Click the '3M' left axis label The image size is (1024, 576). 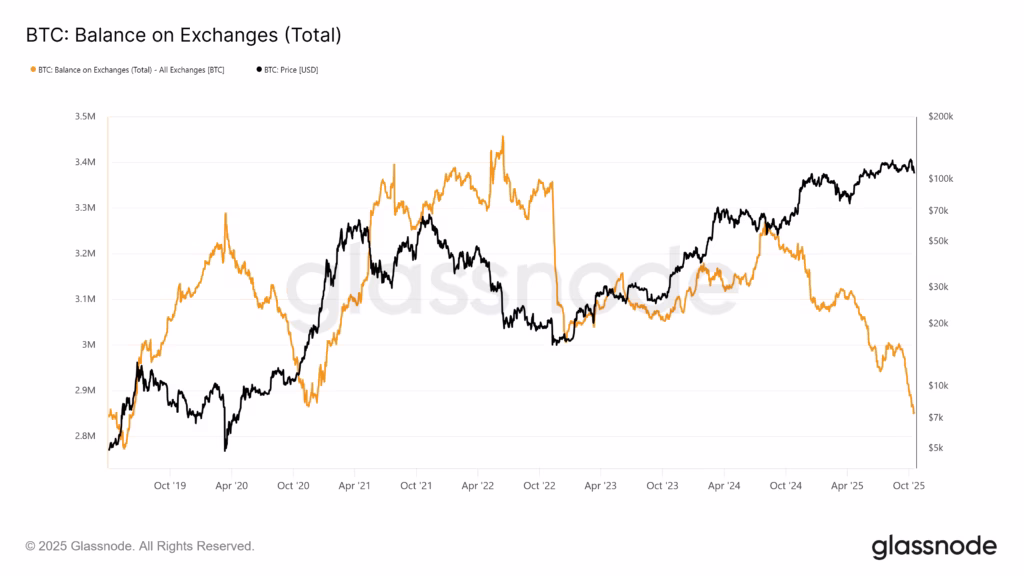point(90,345)
